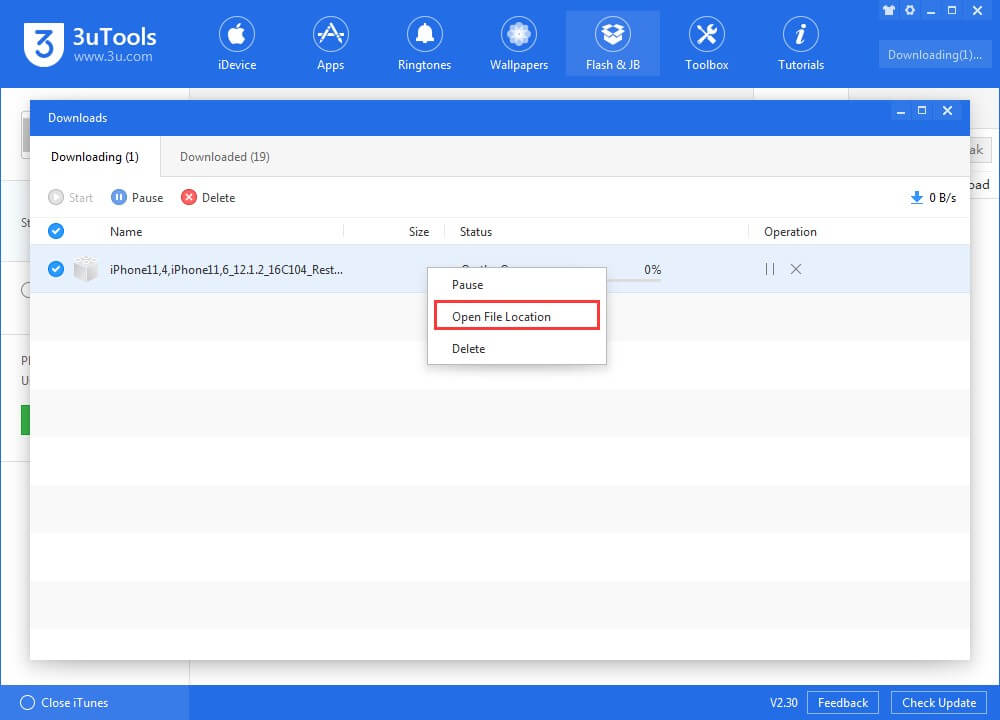Pause the iPhone11,4 firmware row via operation icon
The image size is (1000, 720).
(770, 269)
